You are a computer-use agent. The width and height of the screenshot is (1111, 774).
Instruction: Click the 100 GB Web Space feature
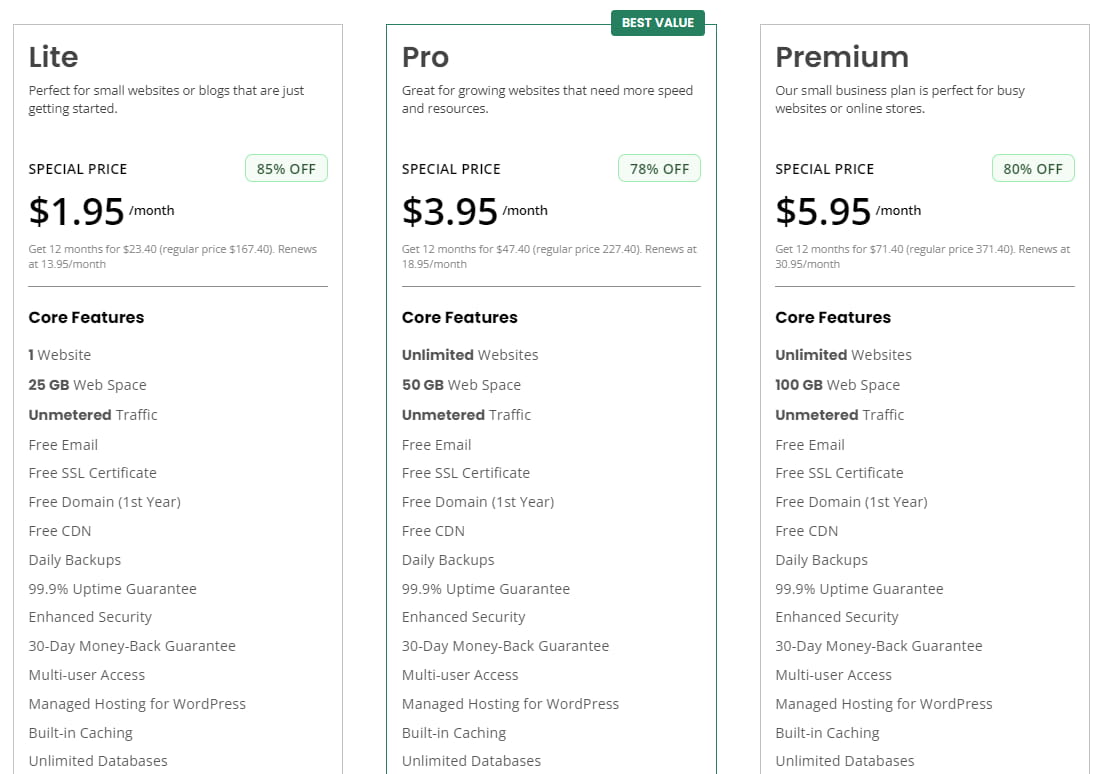point(837,385)
